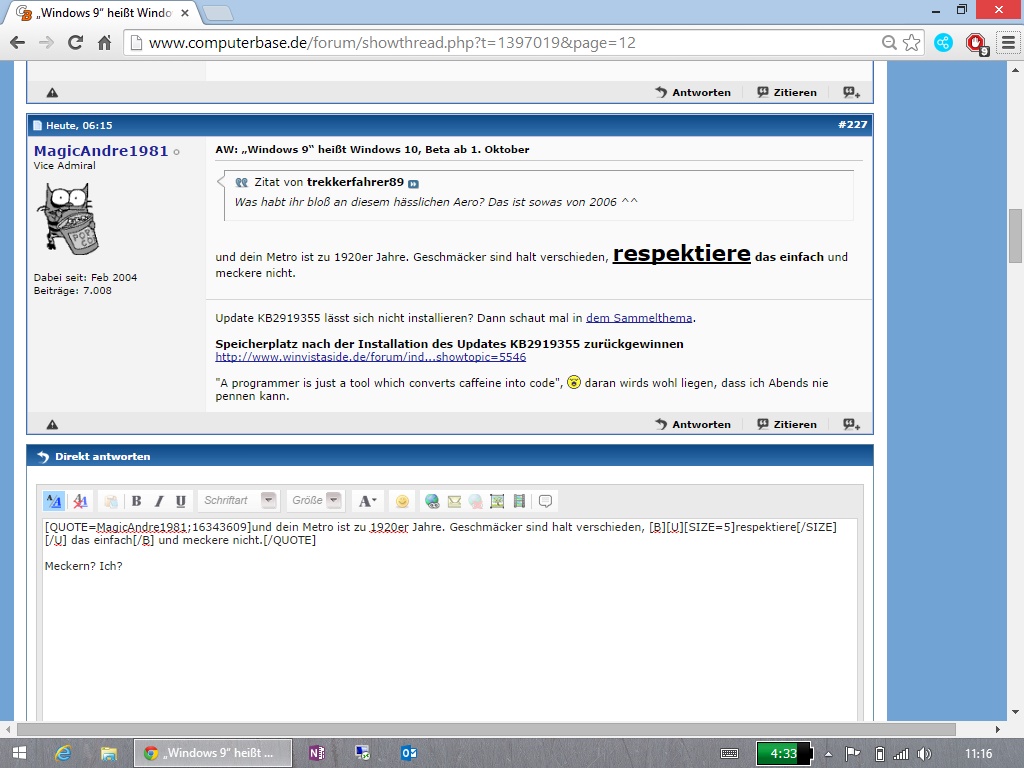The image size is (1024, 768).
Task: Open a new Chrome tab
Action: coord(217,13)
